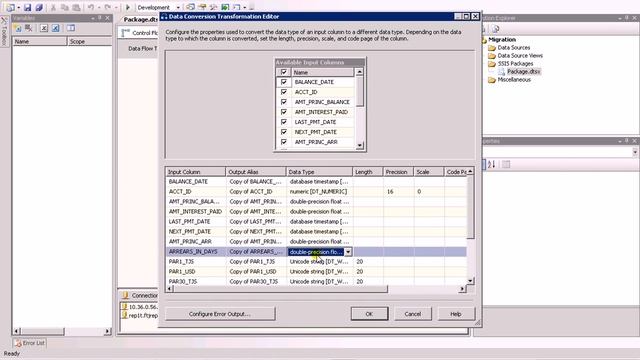This screenshot has height=360, width=640.
Task: Click the Property Pages icon
Action: pyautogui.click(x=506, y=164)
